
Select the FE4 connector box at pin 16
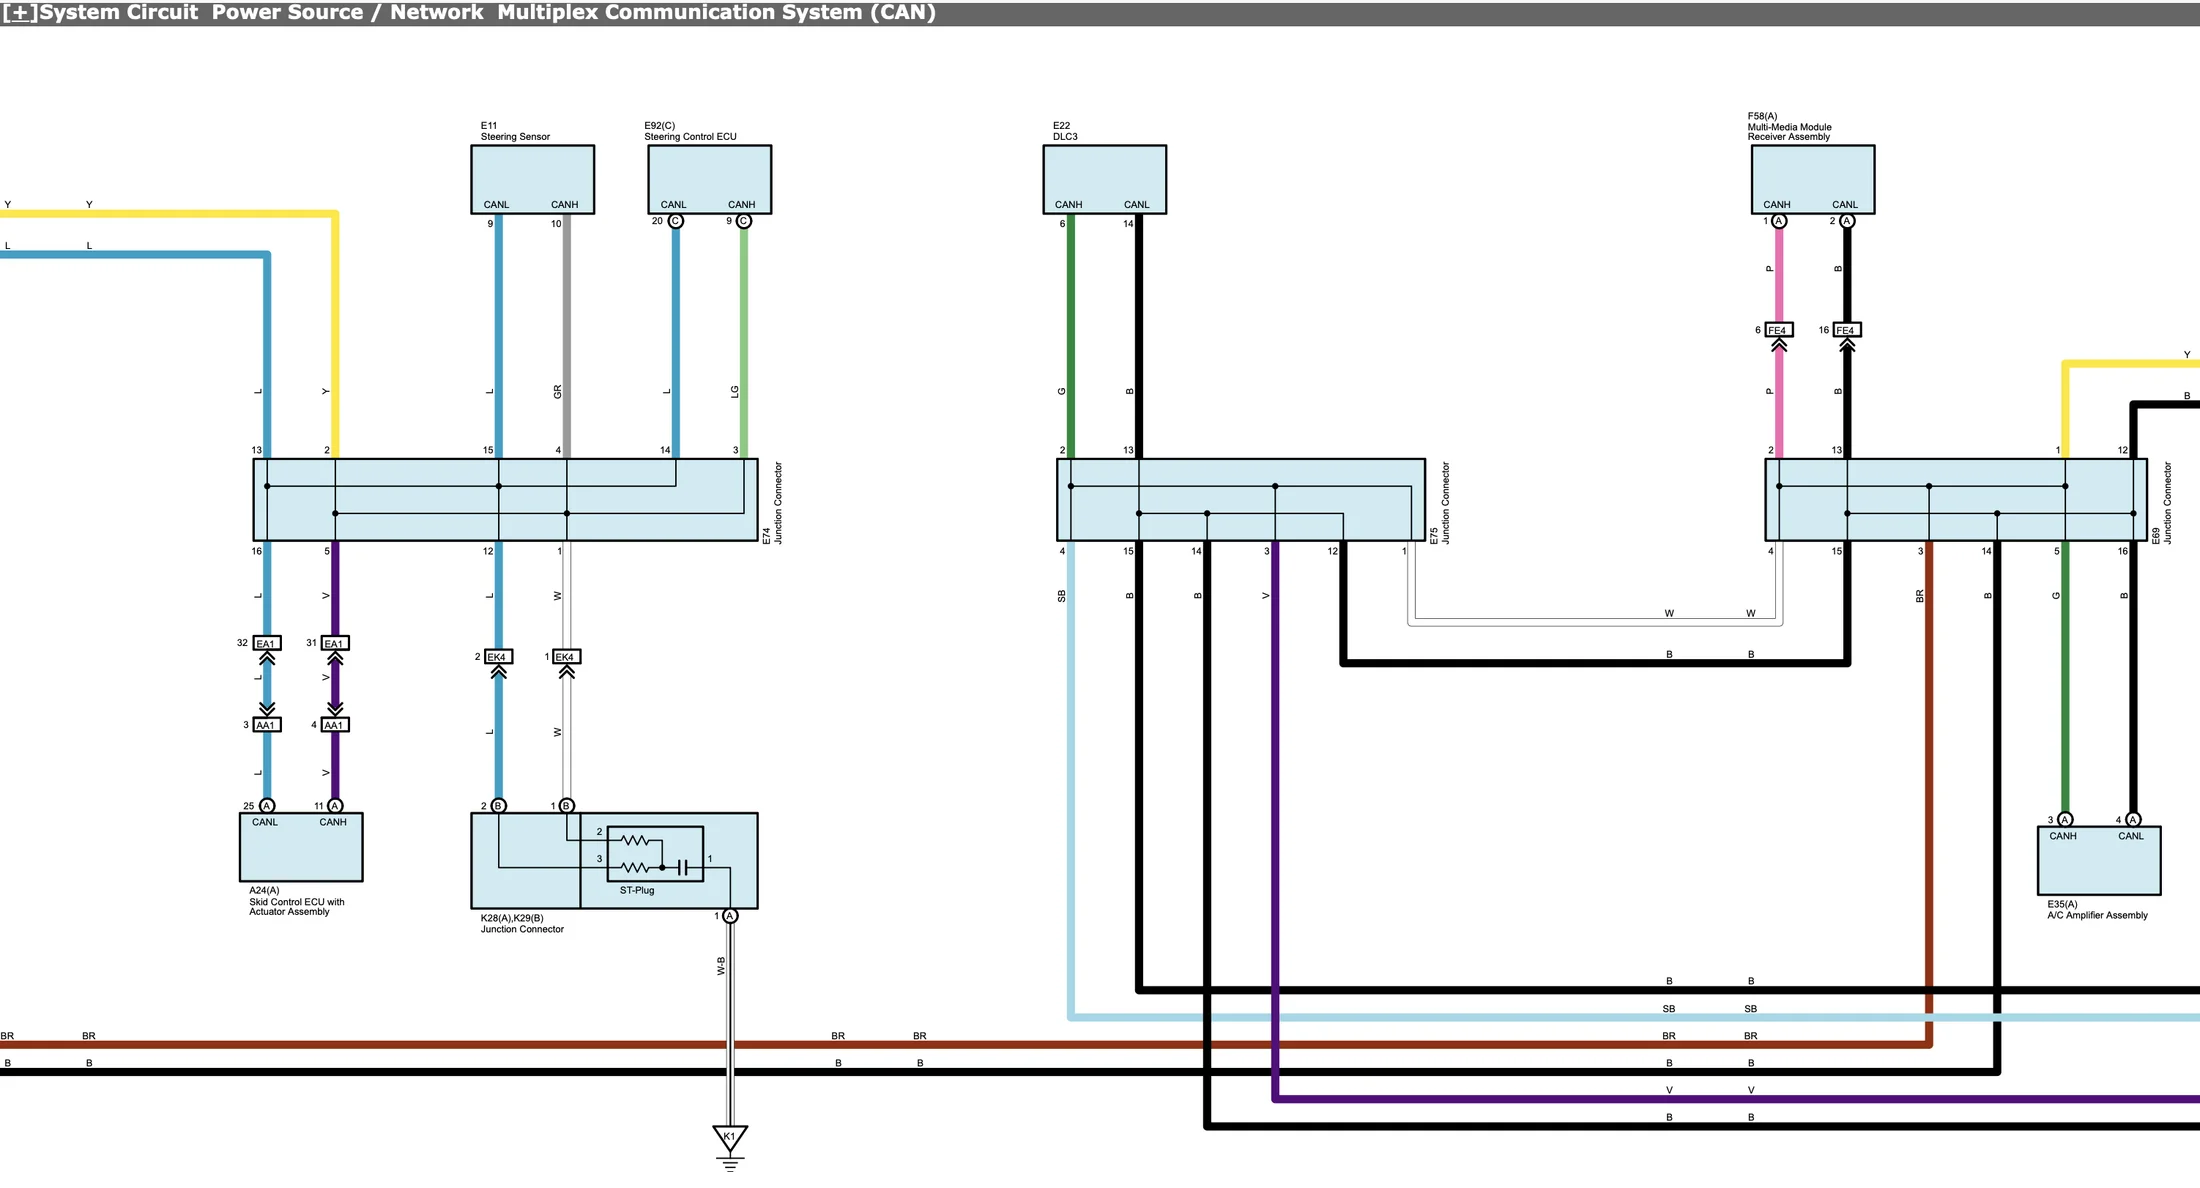coord(1847,330)
